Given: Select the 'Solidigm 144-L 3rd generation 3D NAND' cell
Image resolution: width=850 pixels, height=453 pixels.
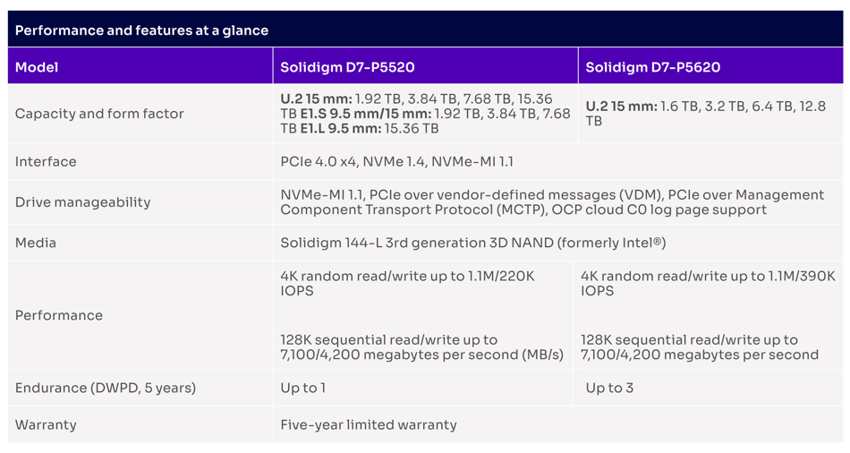Looking at the screenshot, I should pos(473,243).
